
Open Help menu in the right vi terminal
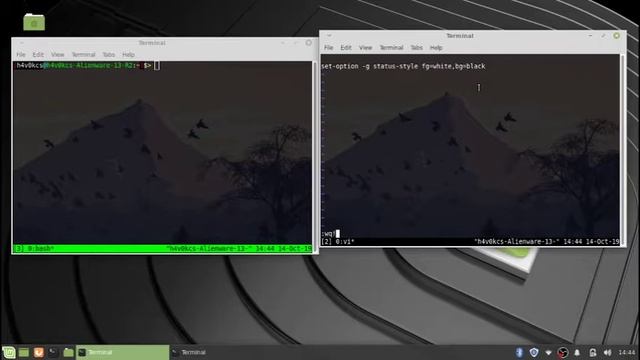coord(436,48)
